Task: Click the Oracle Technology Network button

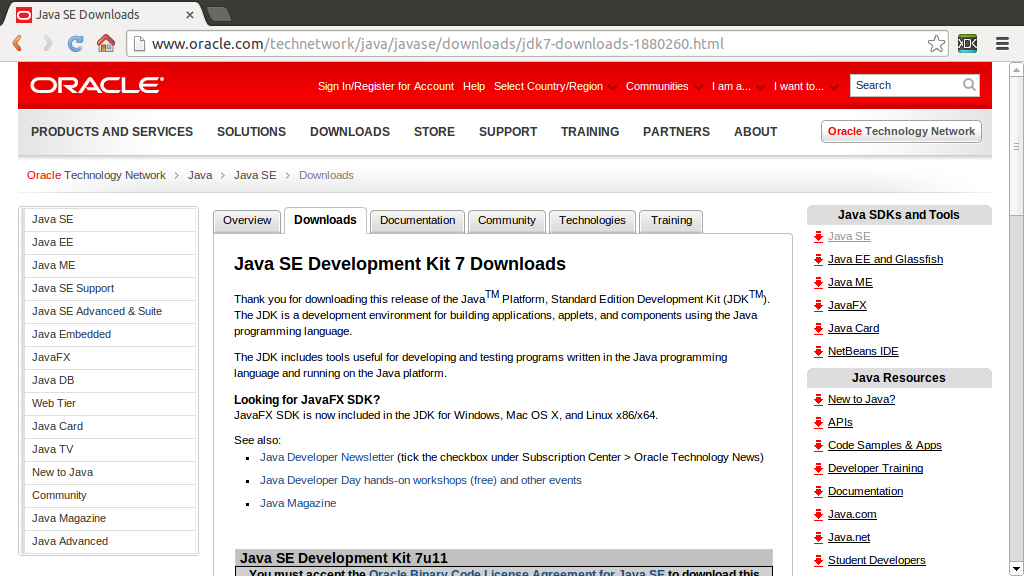Action: (x=901, y=131)
